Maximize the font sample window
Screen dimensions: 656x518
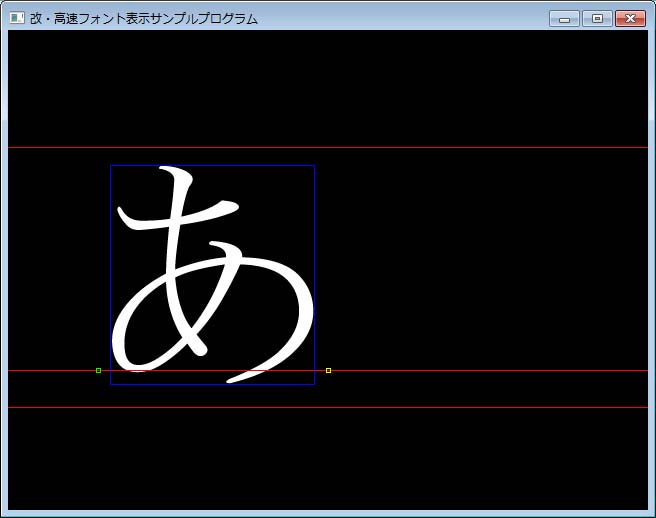click(x=597, y=19)
